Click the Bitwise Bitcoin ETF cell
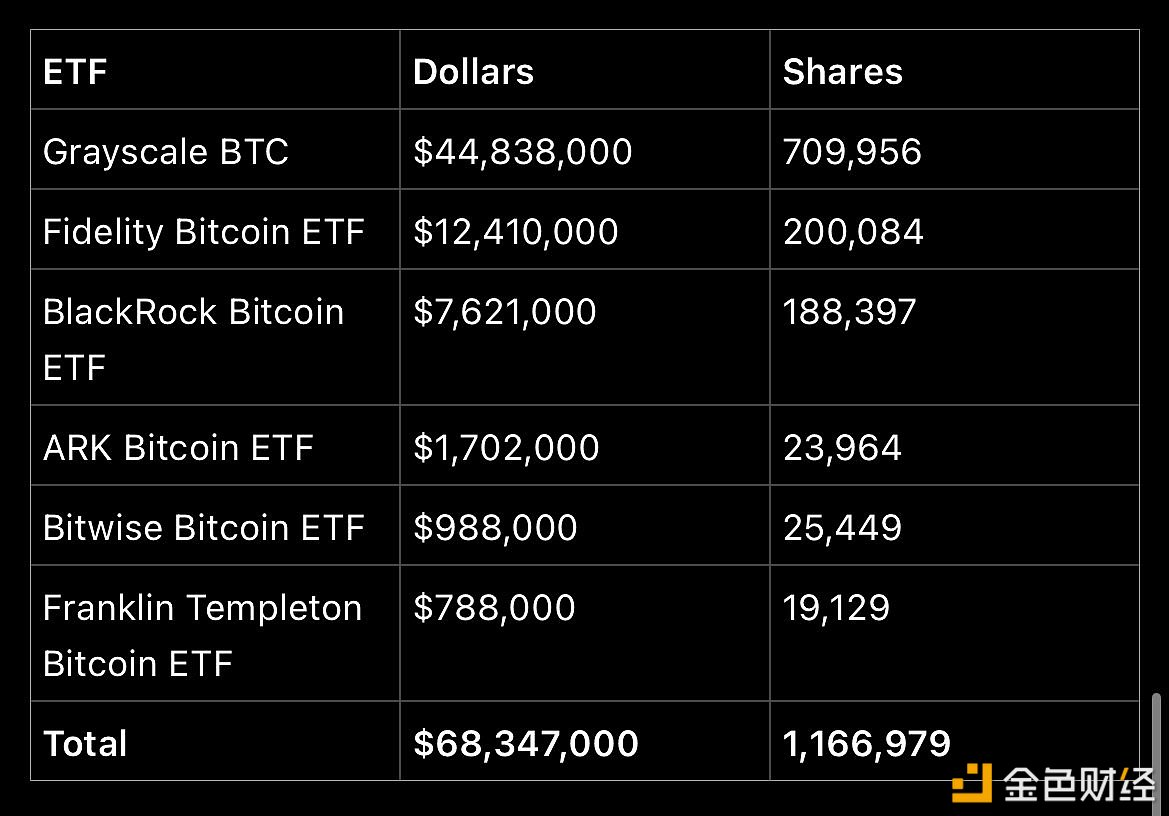 pos(203,528)
